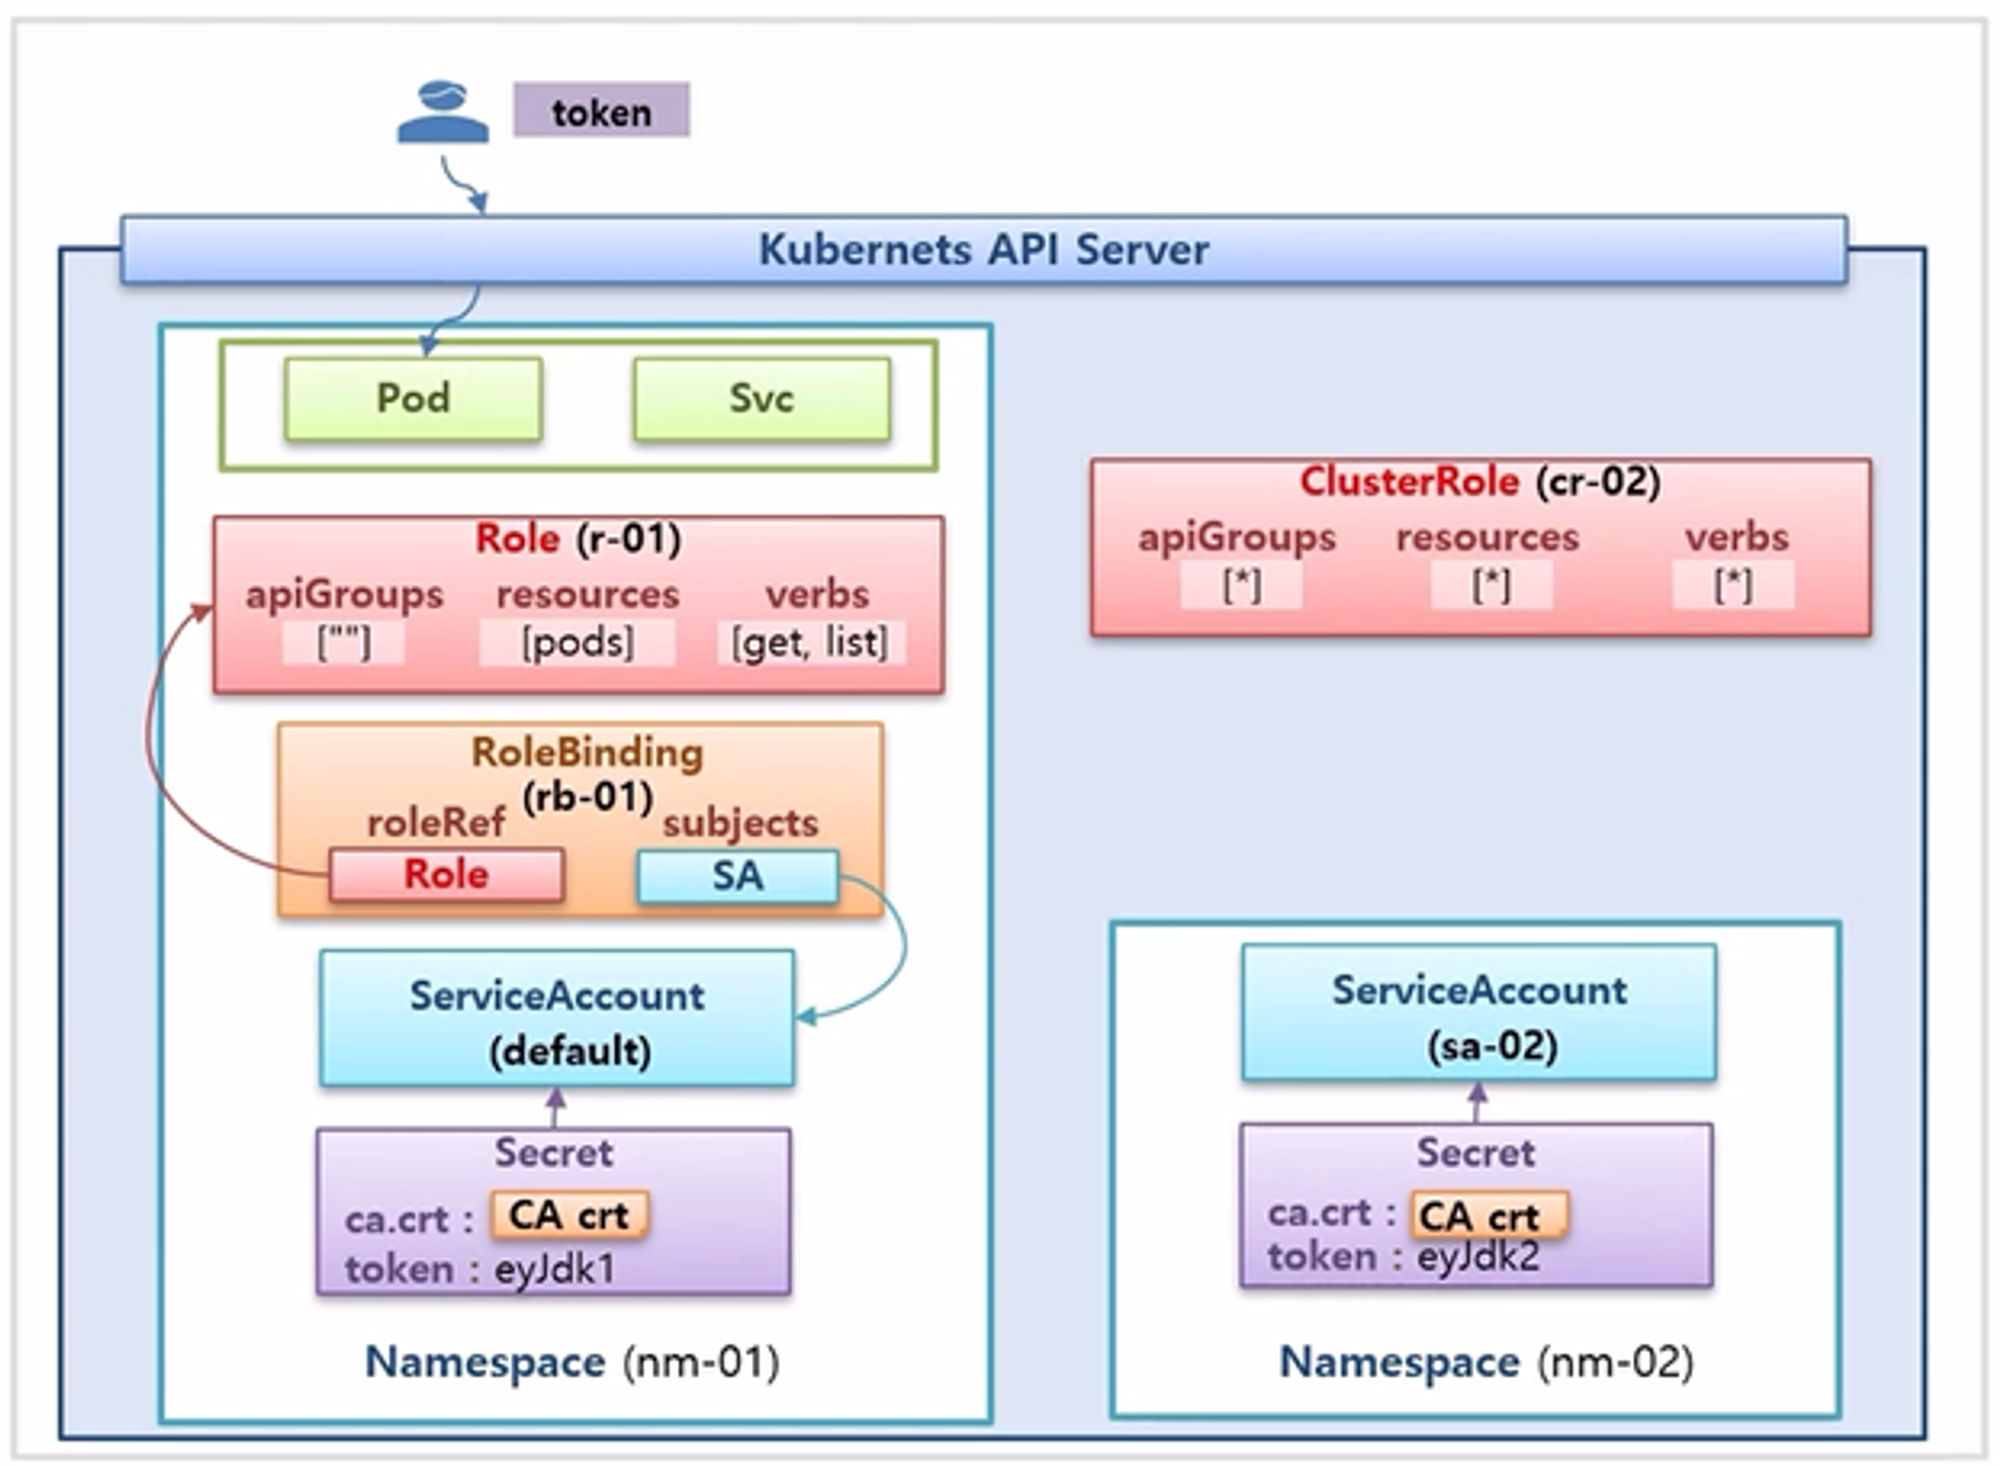The image size is (2000, 1466).
Task: Click apiGroups value [""] in Role r-01
Action: click(344, 642)
